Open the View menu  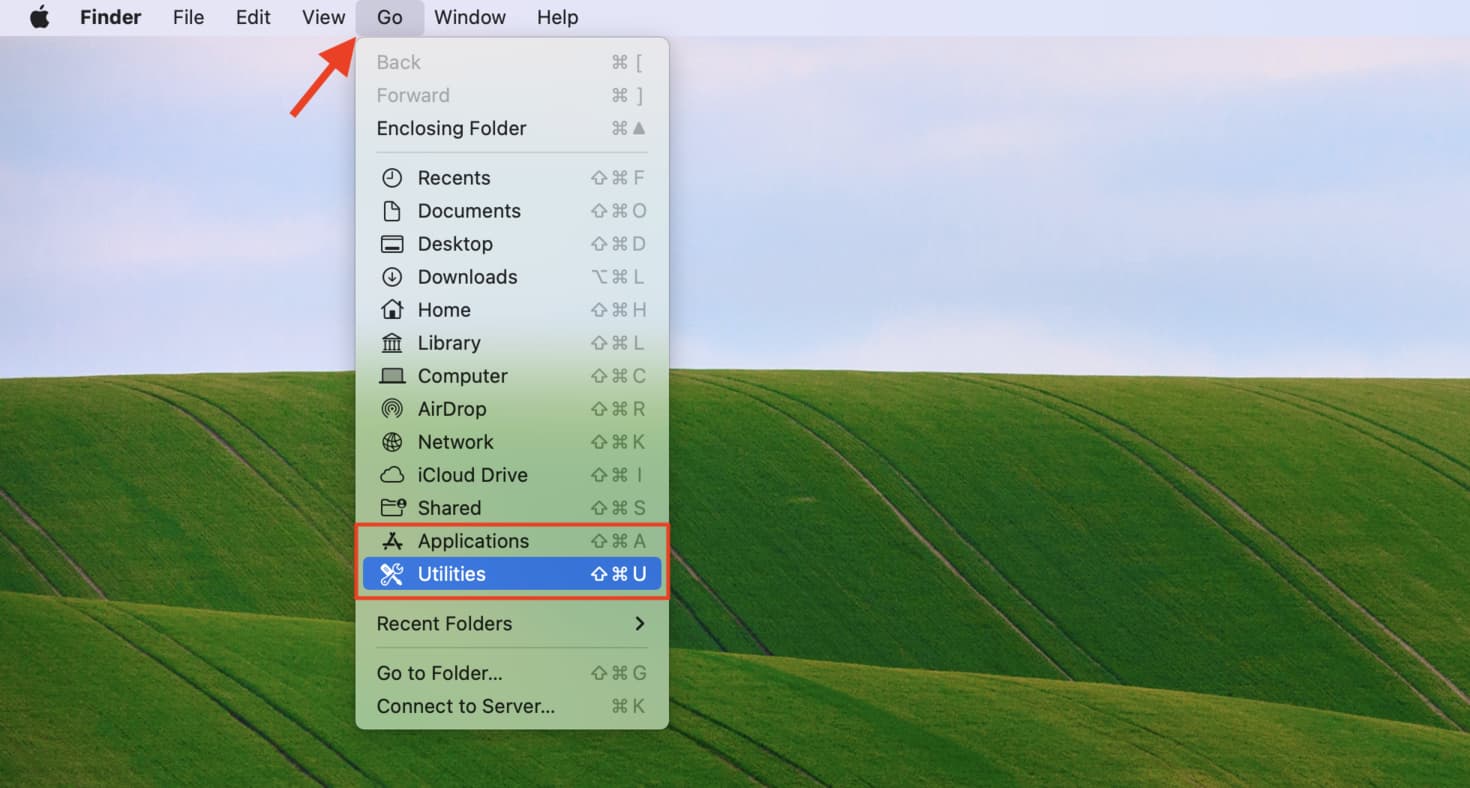point(323,17)
